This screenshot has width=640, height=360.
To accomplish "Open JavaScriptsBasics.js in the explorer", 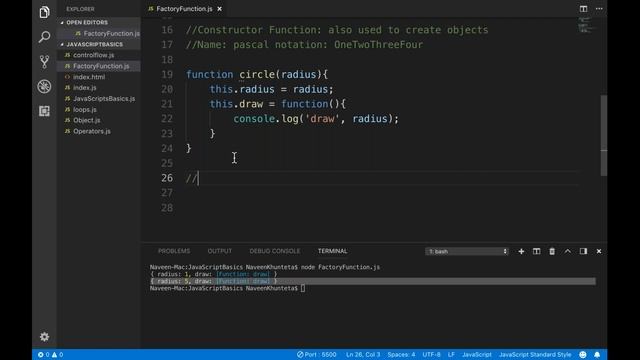I will click(104, 99).
